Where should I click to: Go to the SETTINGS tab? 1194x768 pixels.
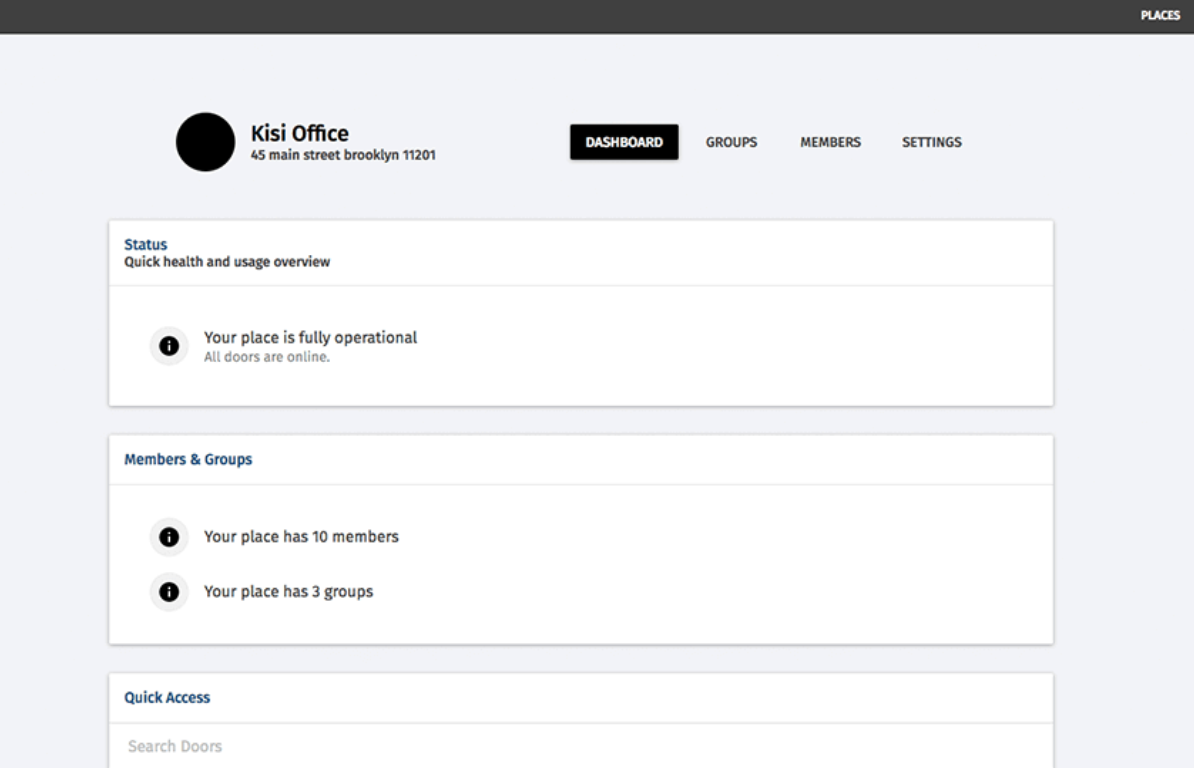(x=931, y=142)
